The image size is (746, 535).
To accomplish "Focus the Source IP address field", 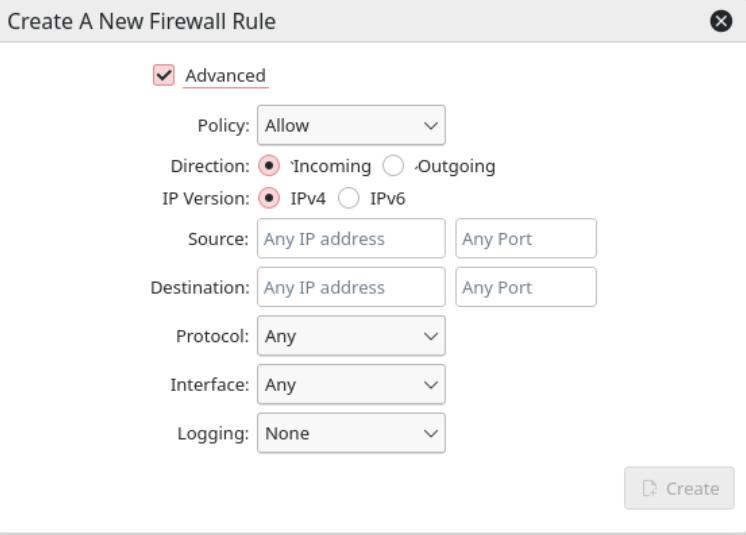I will (351, 239).
